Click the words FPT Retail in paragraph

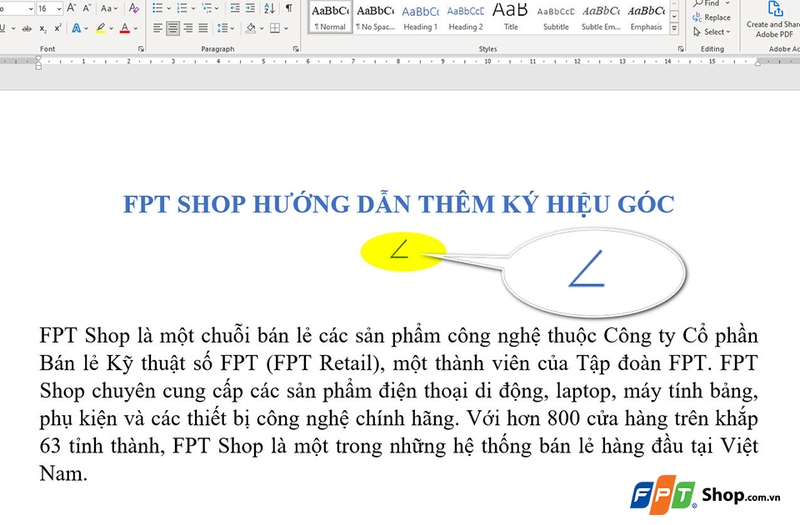point(323,363)
